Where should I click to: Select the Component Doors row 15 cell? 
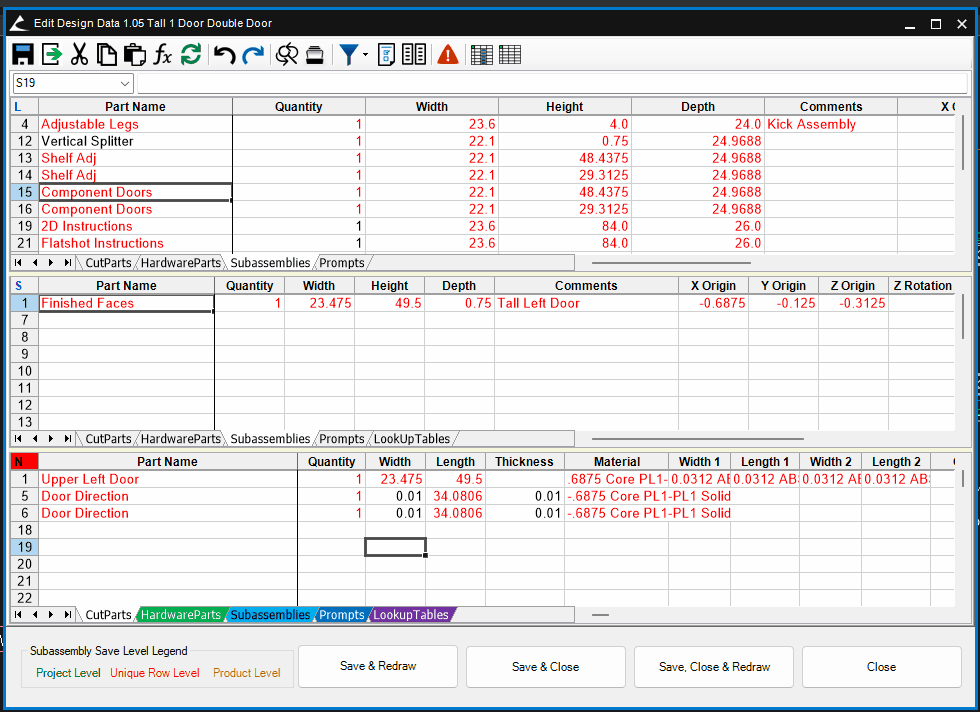coord(135,192)
